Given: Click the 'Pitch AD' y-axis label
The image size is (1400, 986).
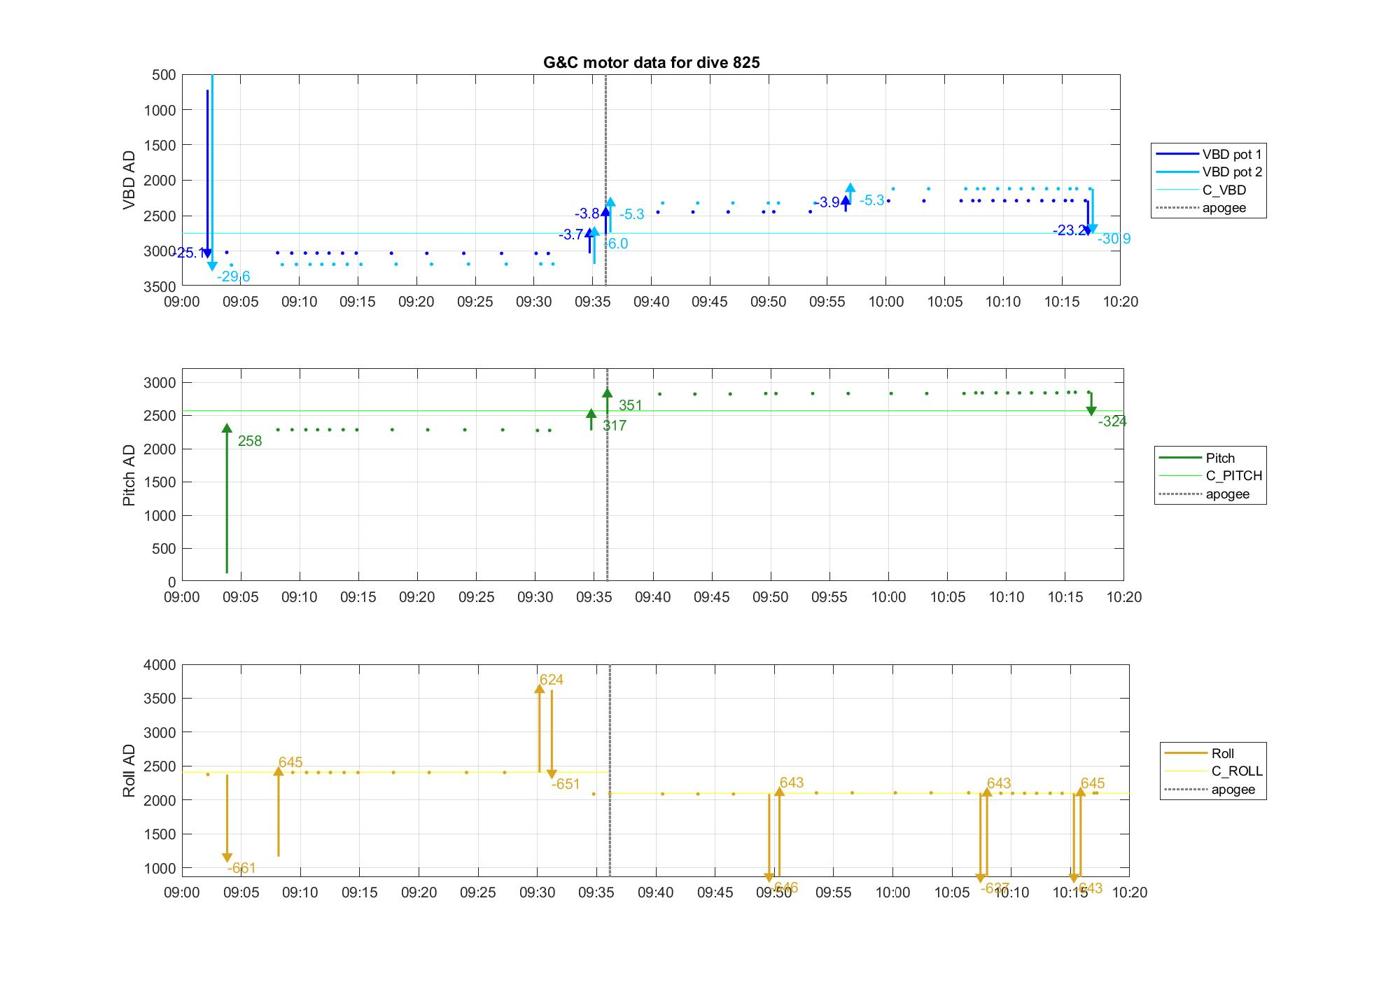Looking at the screenshot, I should tap(129, 475).
